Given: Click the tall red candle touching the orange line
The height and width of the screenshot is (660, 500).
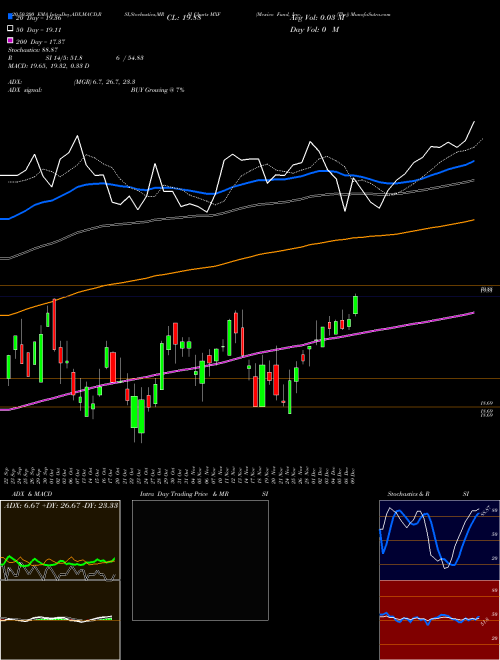Looking at the screenshot, I should click(54, 324).
